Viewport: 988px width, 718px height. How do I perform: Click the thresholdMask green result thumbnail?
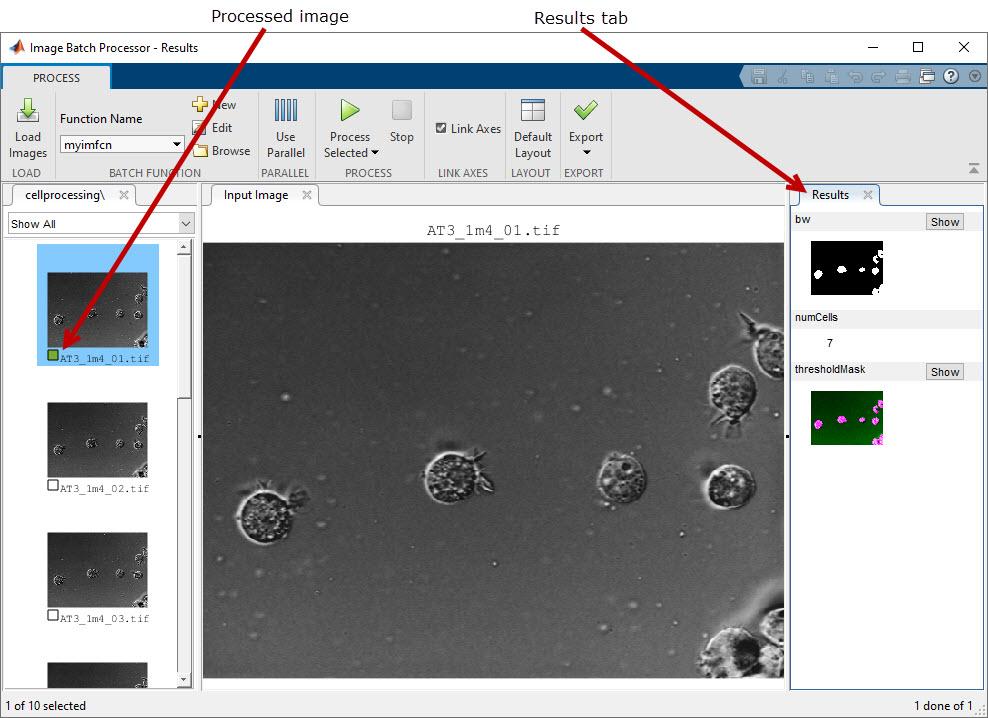847,418
